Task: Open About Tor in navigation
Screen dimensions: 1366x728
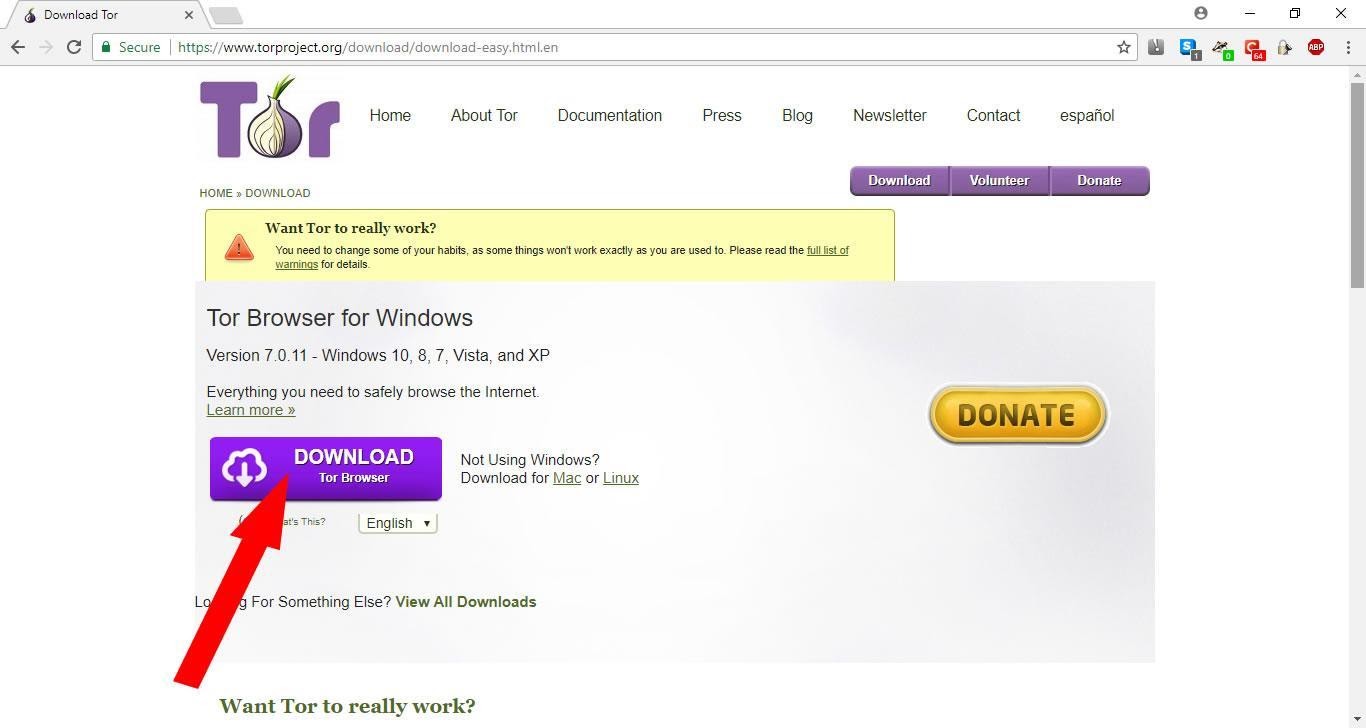Action: [484, 116]
